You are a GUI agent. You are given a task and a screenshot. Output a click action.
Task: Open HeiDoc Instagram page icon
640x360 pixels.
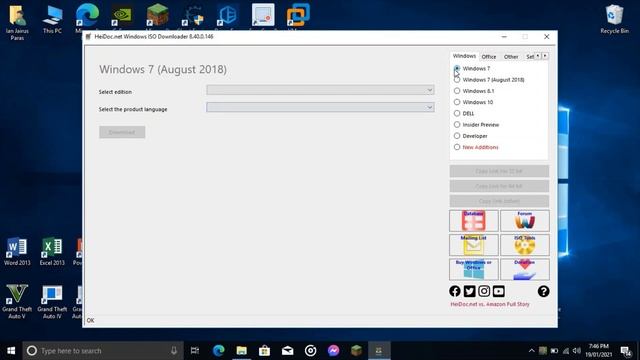click(x=484, y=291)
